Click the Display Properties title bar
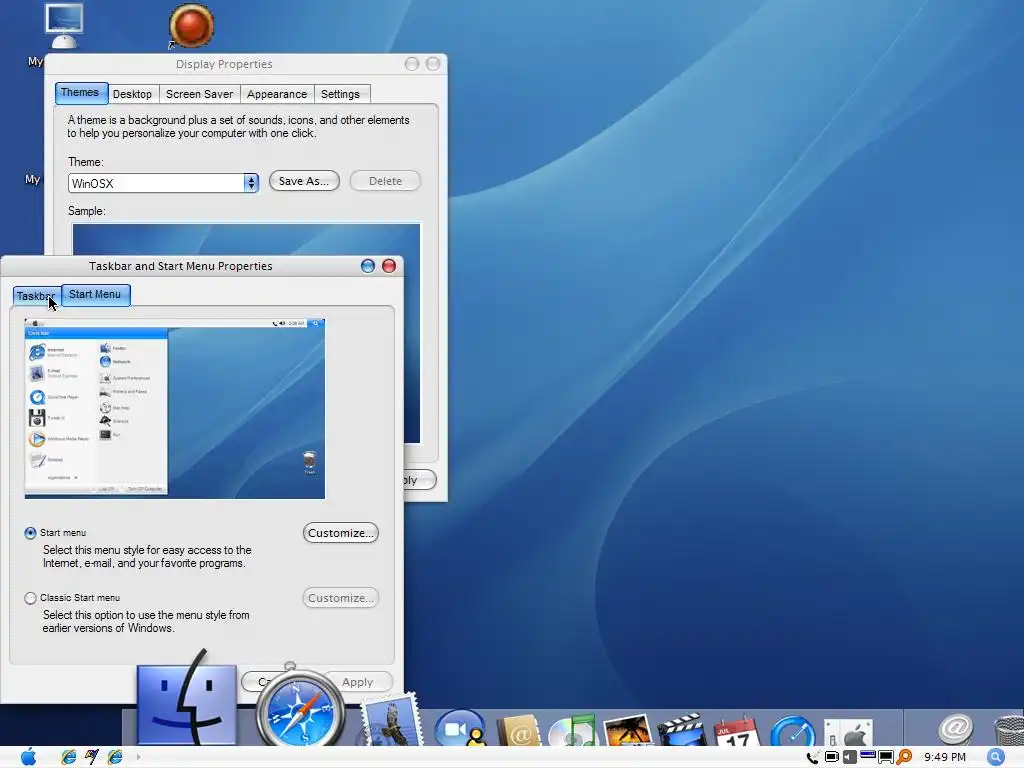Screen dimensions: 1024x768 224,64
